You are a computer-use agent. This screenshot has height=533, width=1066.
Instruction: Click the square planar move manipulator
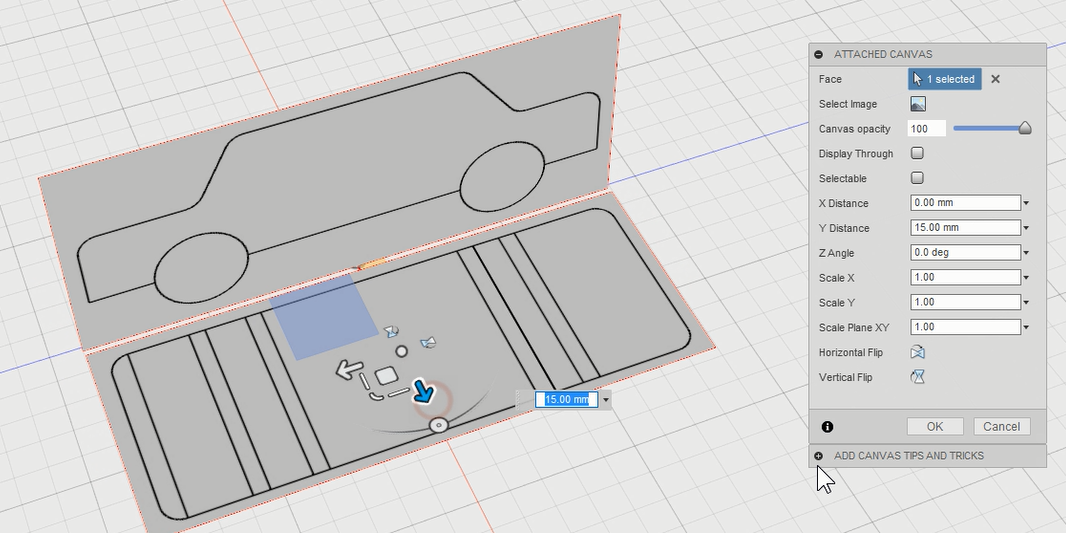[386, 376]
